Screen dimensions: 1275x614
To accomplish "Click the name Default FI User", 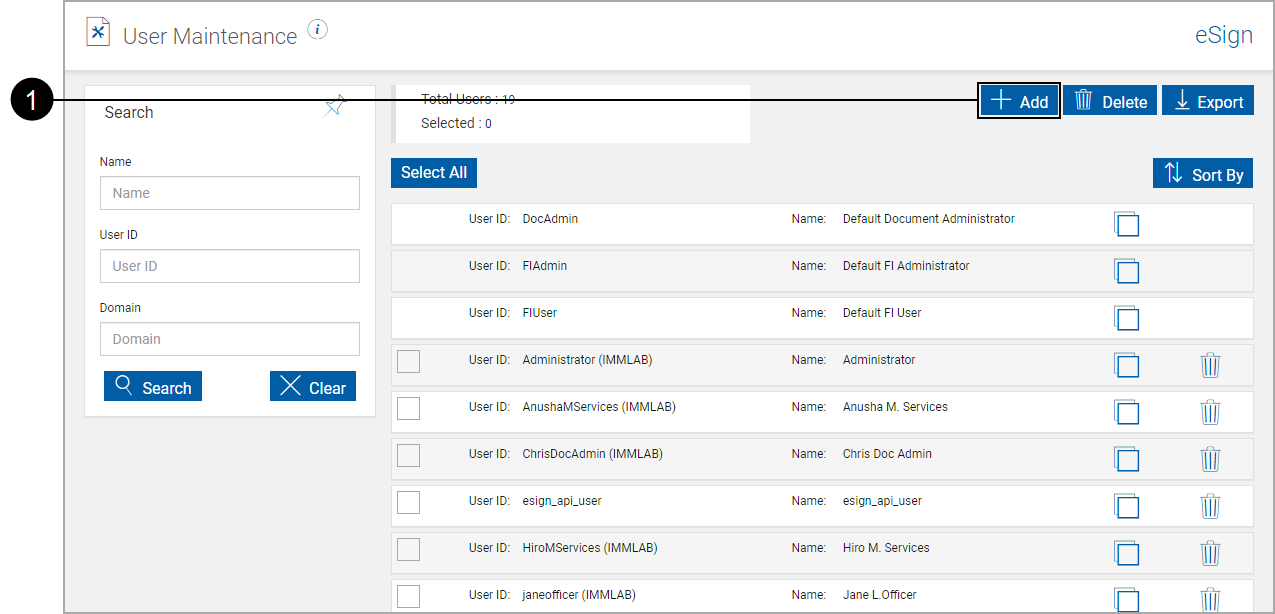I will point(882,313).
